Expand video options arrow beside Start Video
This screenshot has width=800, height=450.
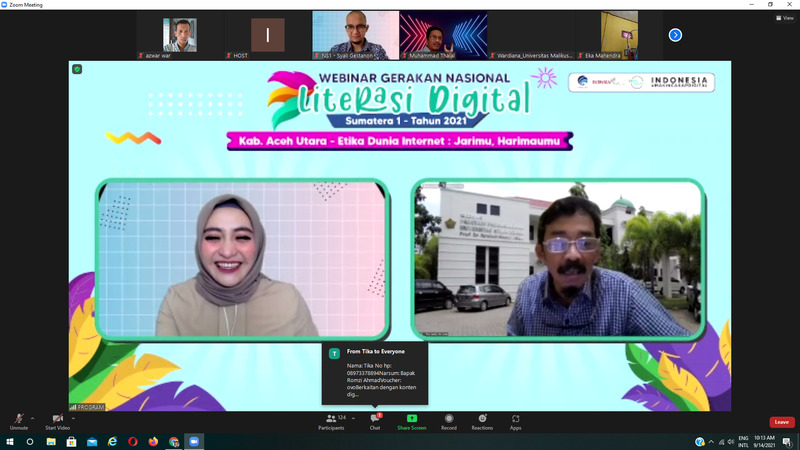73,417
